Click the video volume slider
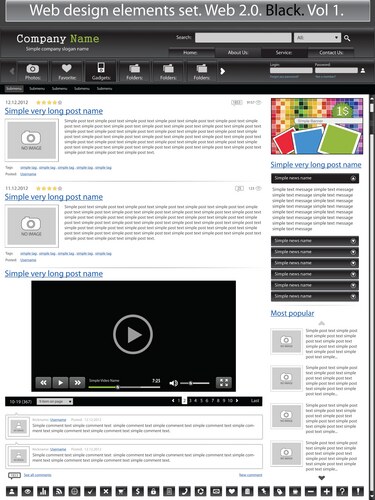 click(x=195, y=383)
